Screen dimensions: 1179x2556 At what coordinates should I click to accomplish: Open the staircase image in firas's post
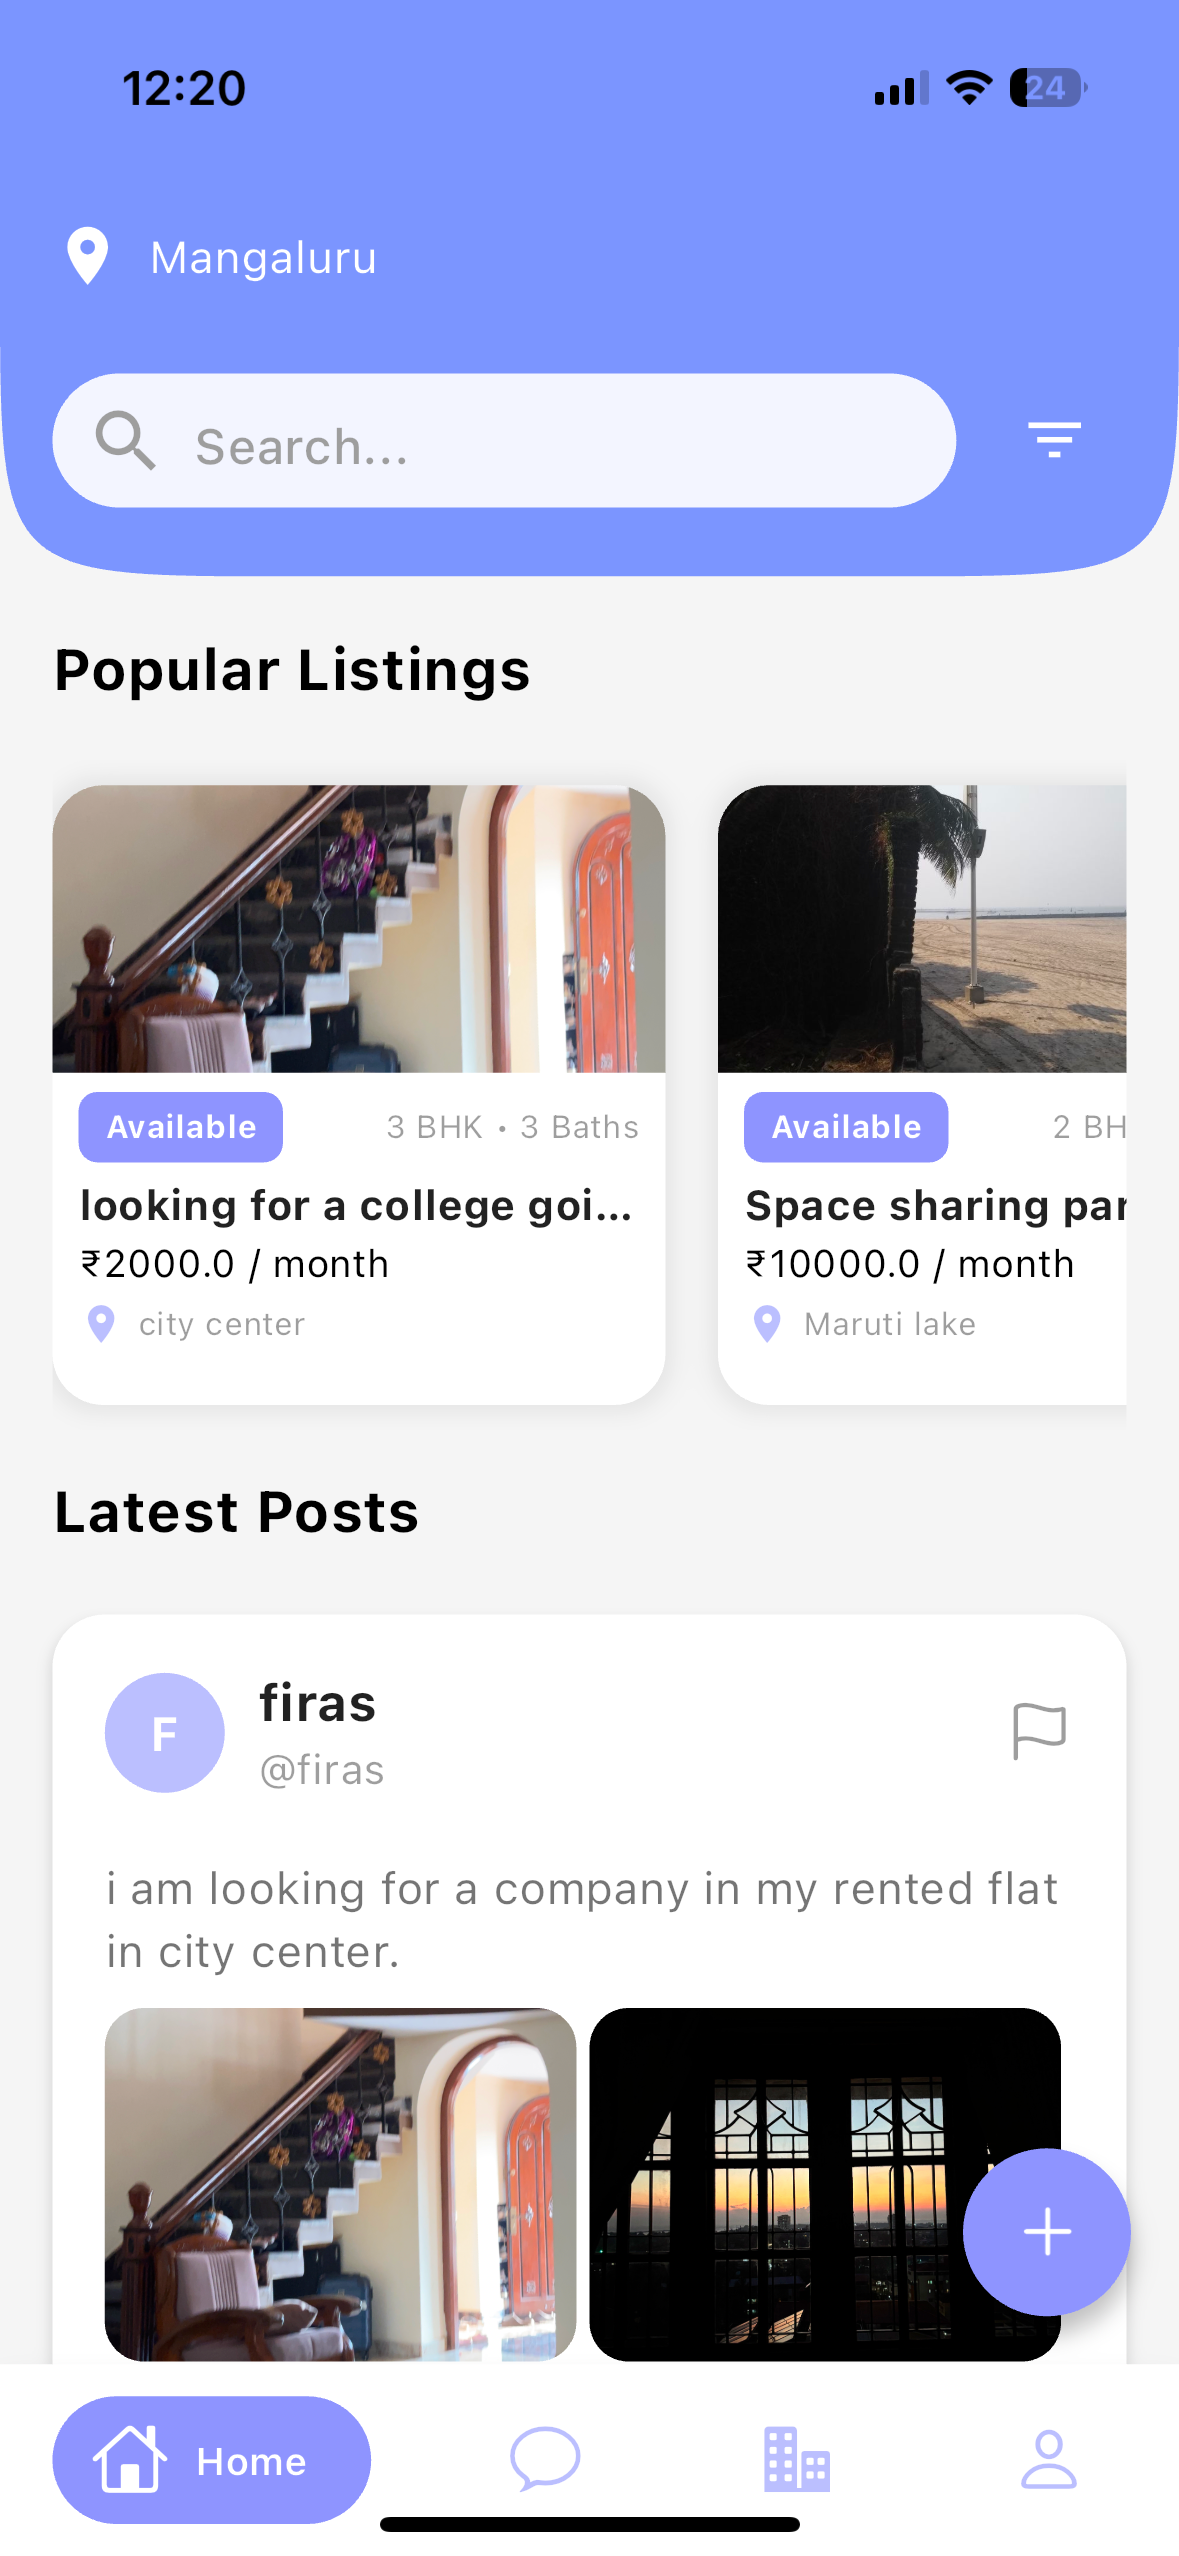340,2184
